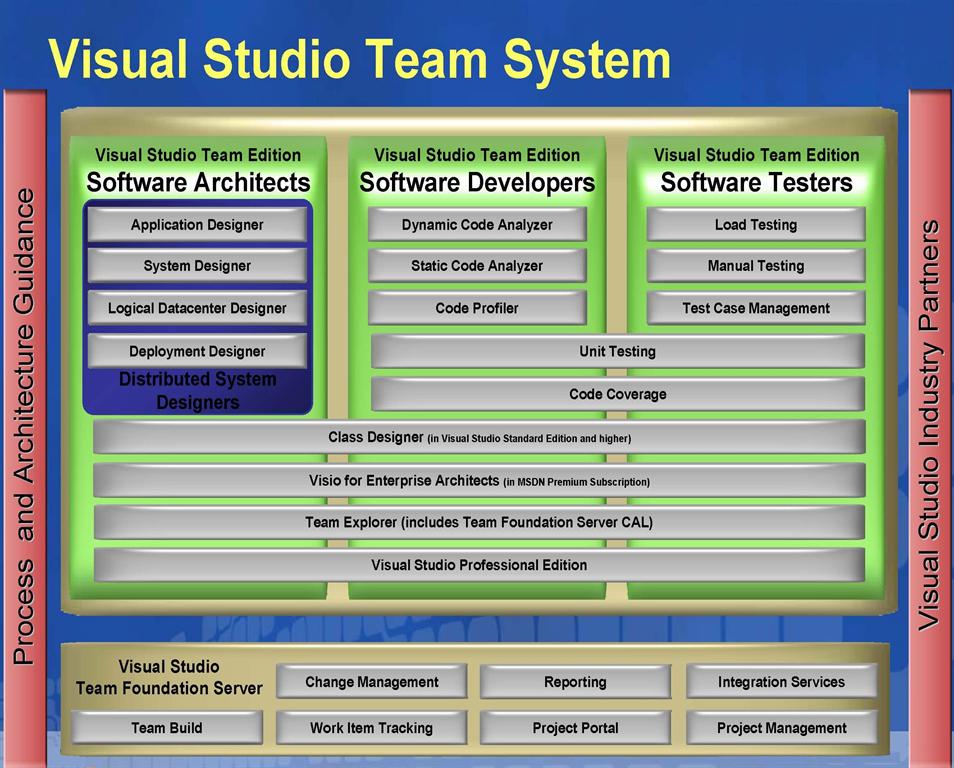Click the Code Profiler box
Screen dimensions: 954x768
[477, 308]
